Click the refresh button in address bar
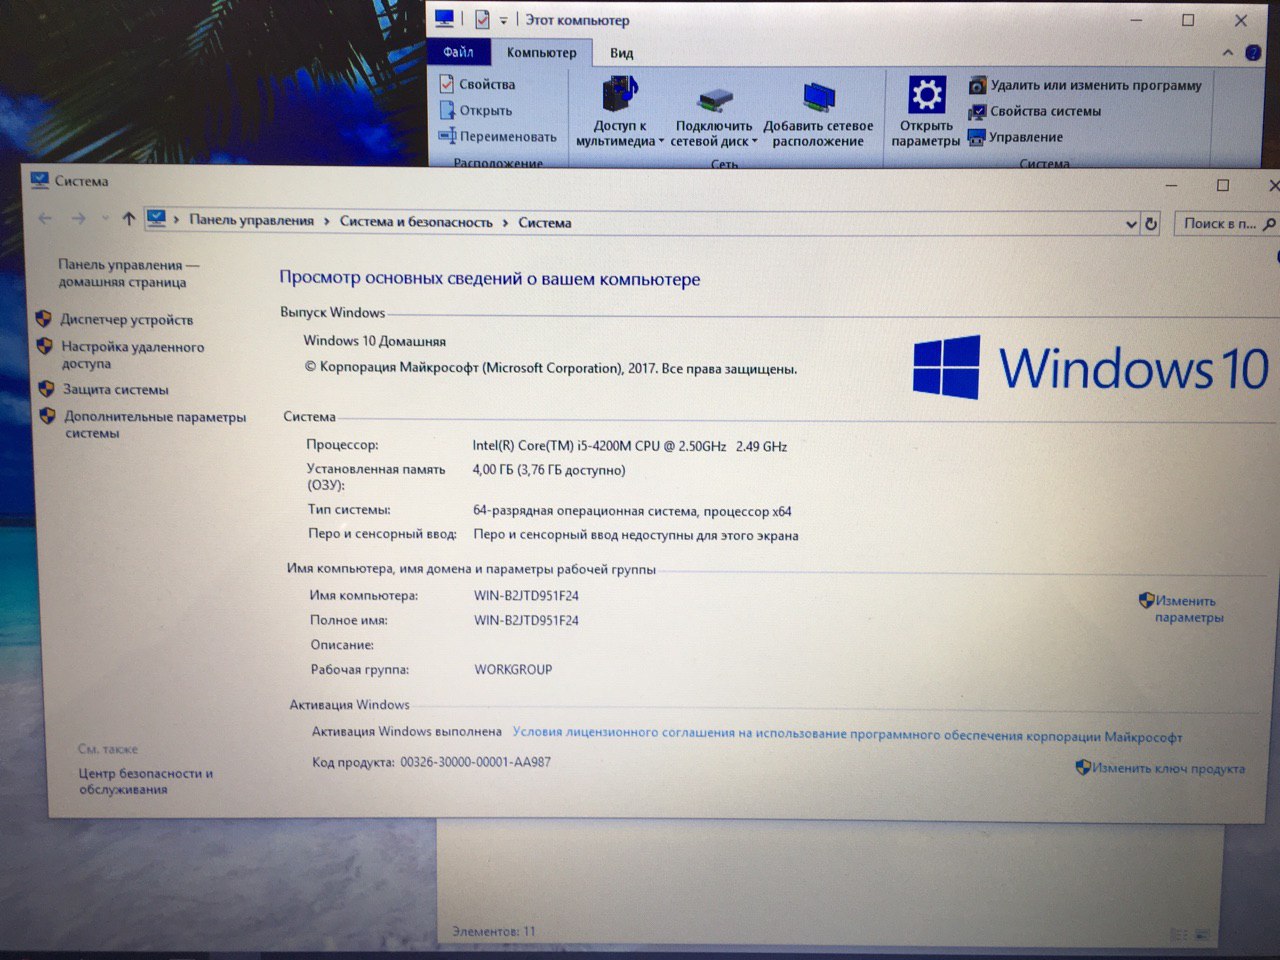This screenshot has width=1280, height=960. pos(1151,224)
